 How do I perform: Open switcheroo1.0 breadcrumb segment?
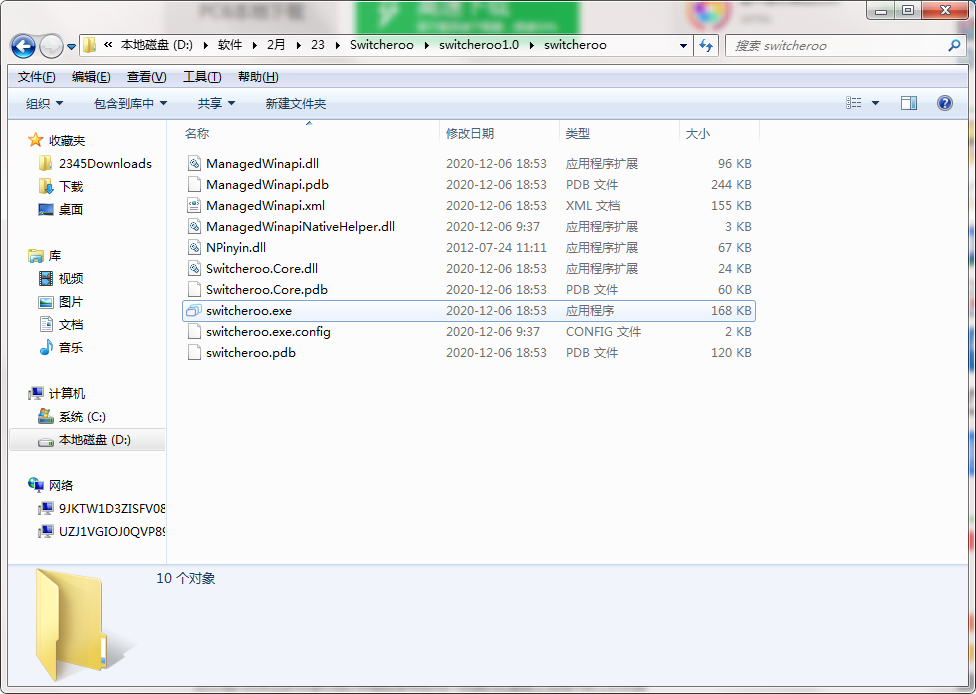[x=479, y=45]
